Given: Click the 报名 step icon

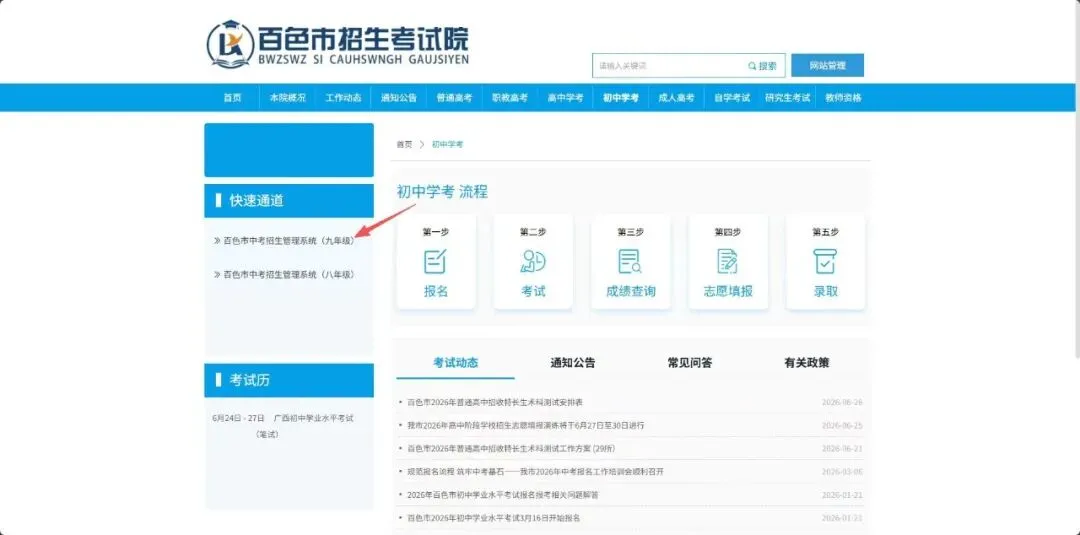Looking at the screenshot, I should click(435, 262).
